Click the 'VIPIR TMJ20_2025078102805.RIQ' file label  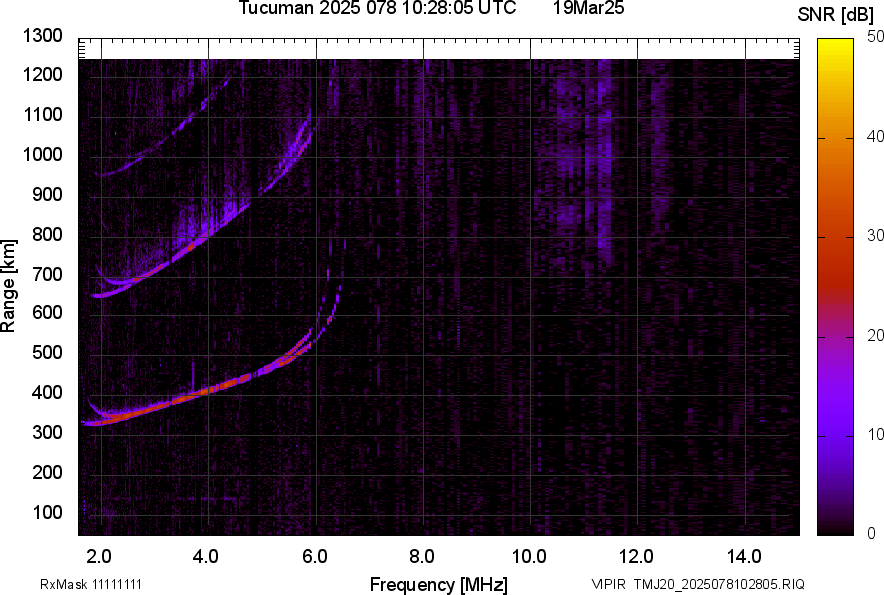click(698, 584)
